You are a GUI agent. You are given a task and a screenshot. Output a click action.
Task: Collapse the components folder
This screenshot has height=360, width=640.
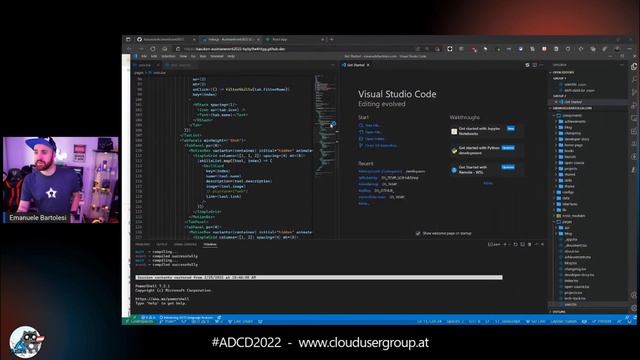click(571, 116)
